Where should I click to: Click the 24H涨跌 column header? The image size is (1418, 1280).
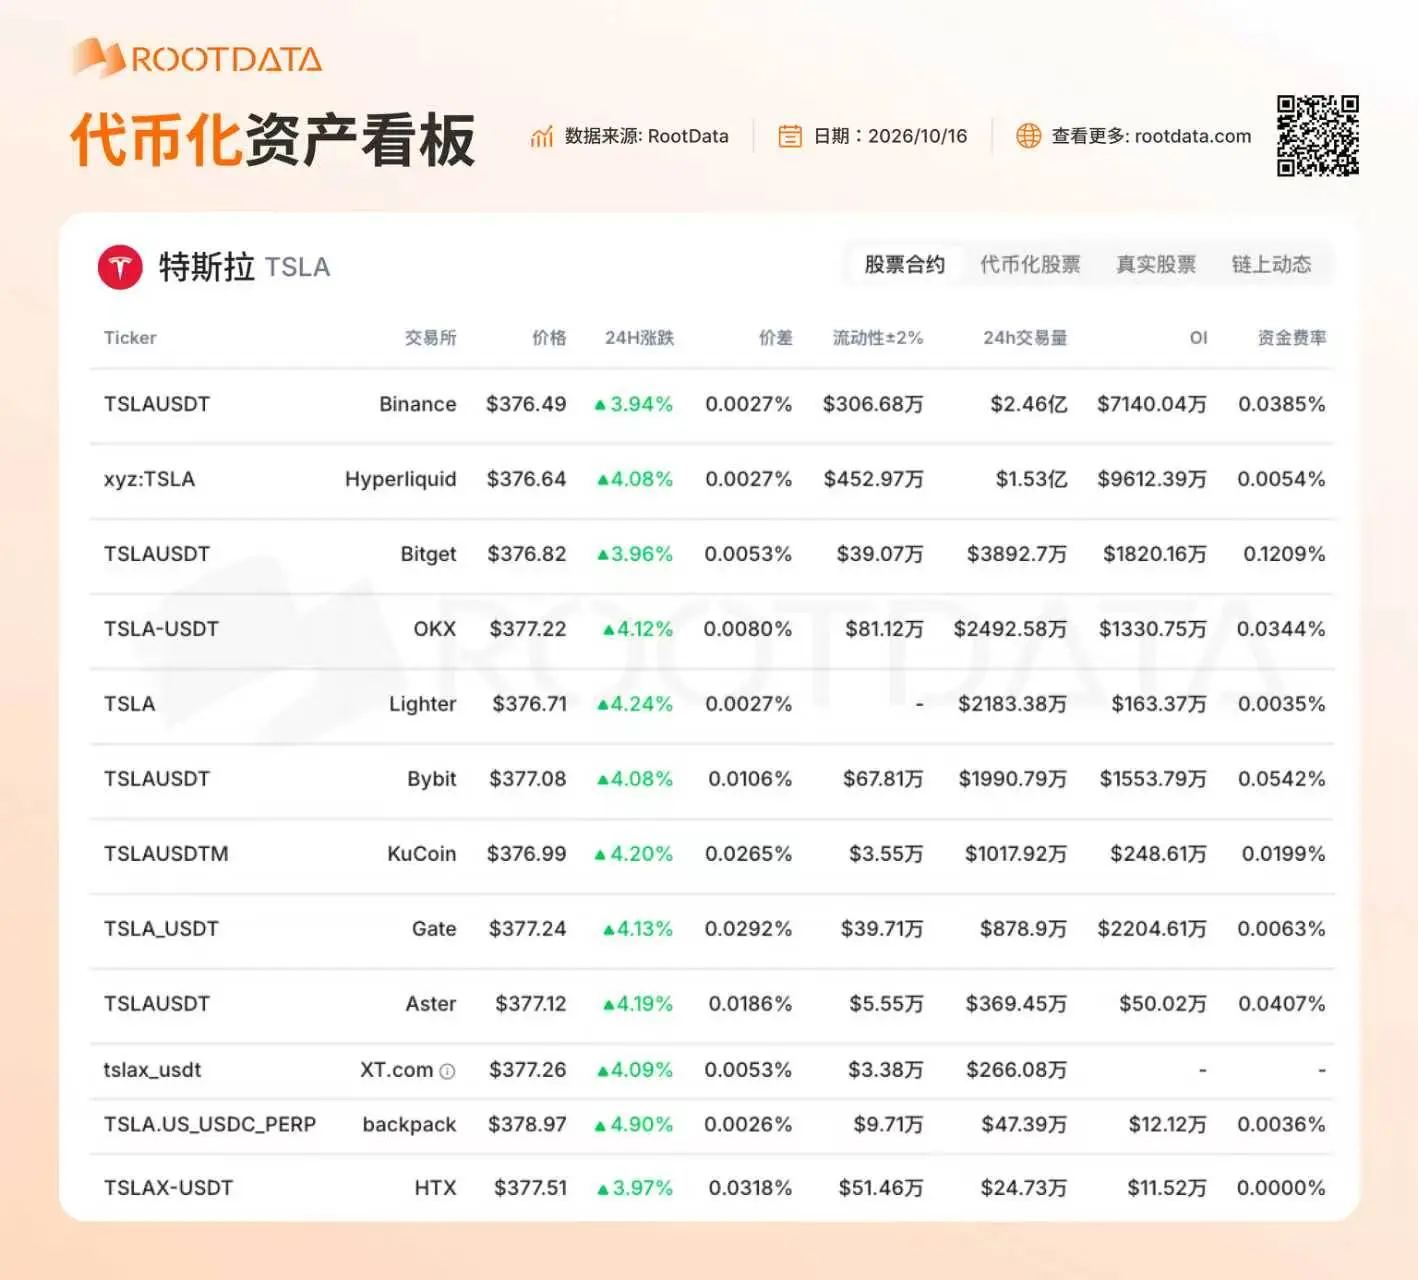pyautogui.click(x=639, y=338)
